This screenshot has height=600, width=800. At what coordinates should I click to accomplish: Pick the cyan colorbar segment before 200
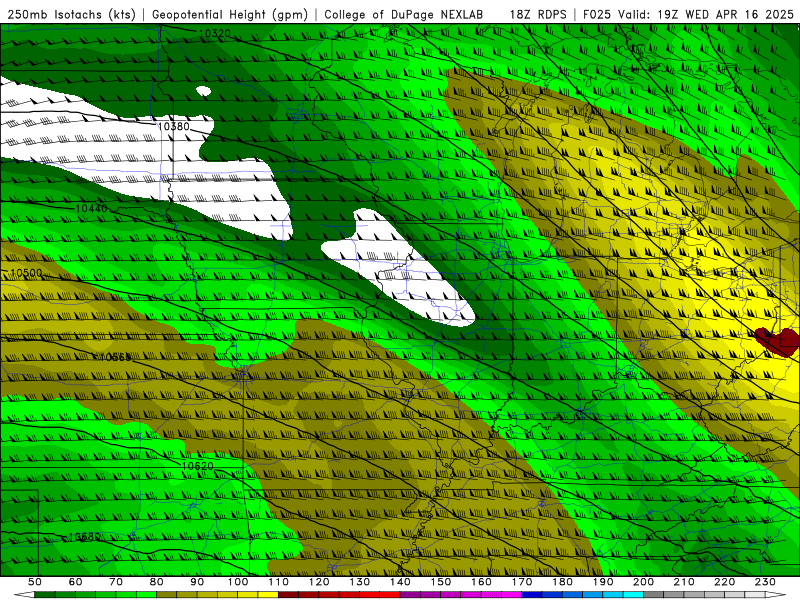pyautogui.click(x=634, y=595)
